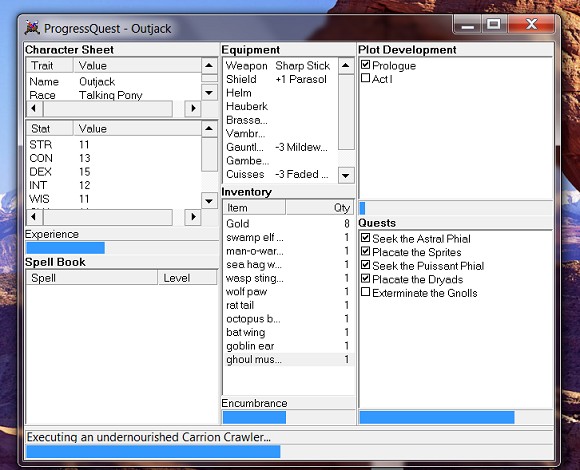Click the Qty column header in Inventory
The image size is (580, 470).
pyautogui.click(x=320, y=207)
